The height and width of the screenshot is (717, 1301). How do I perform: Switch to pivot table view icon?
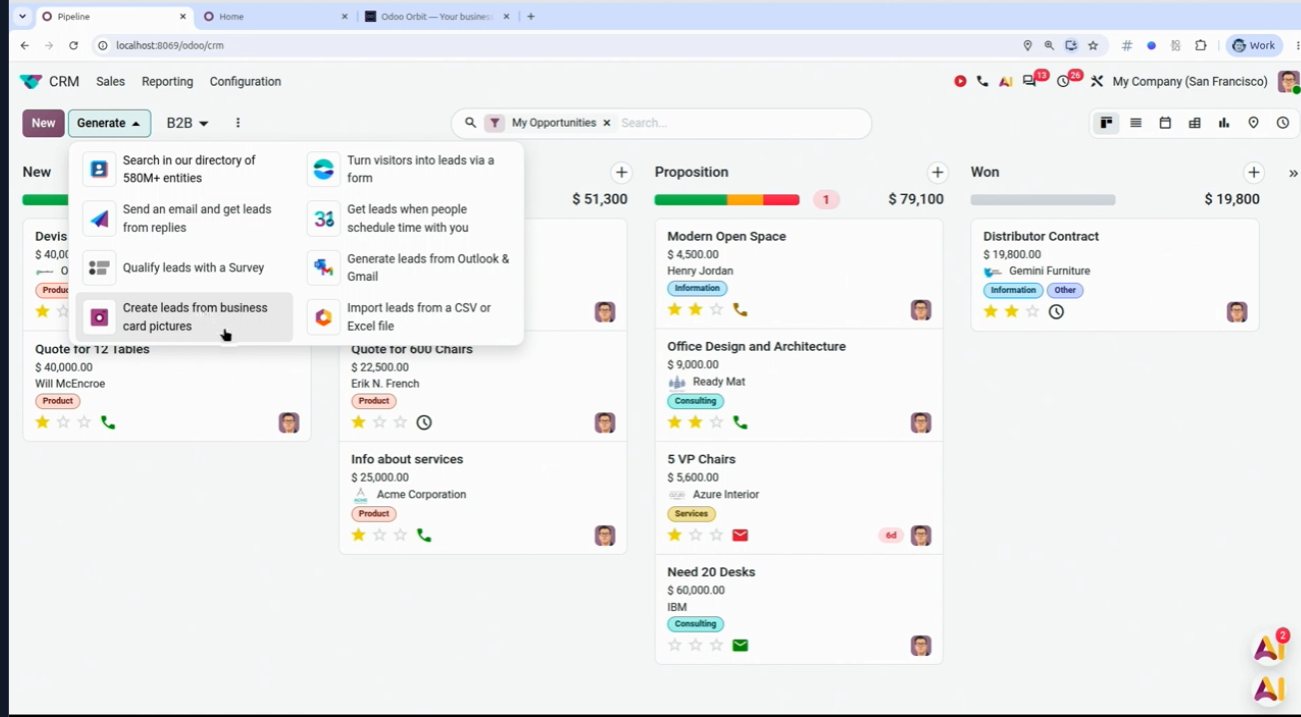[x=1194, y=123]
